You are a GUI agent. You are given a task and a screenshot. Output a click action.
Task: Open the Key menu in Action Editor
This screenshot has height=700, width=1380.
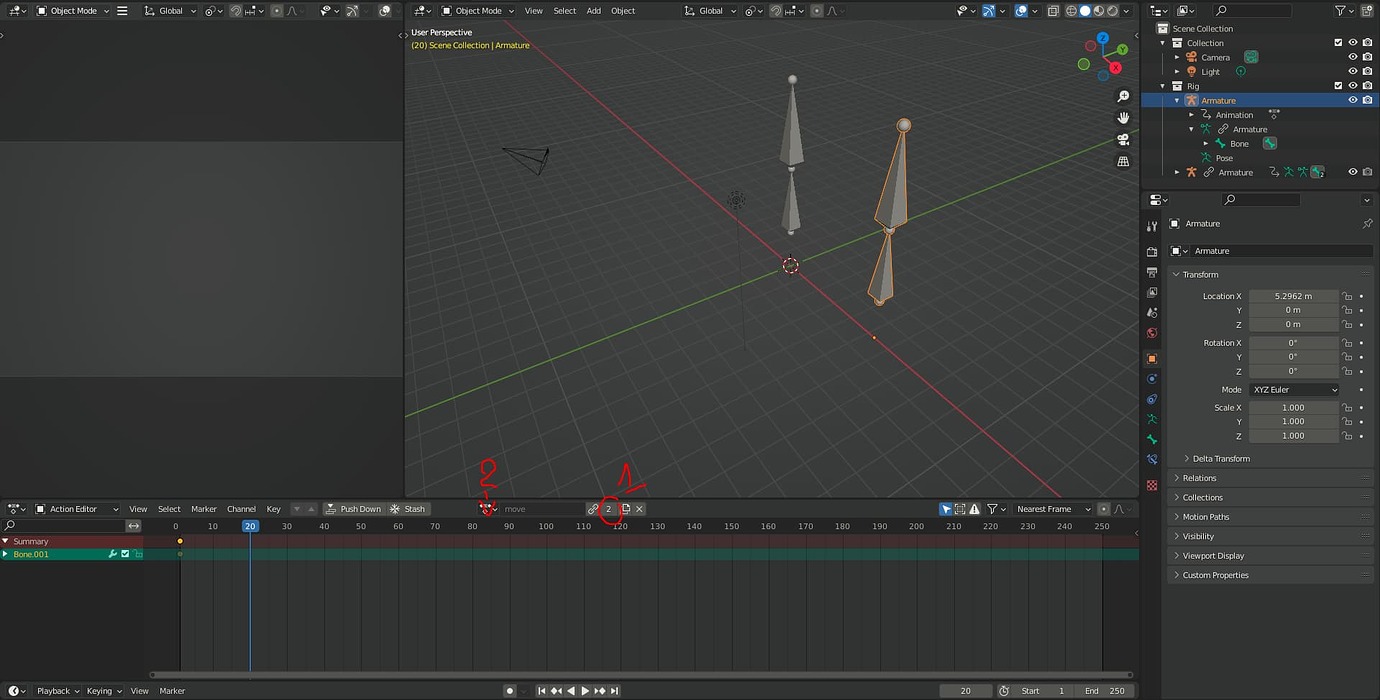(273, 509)
